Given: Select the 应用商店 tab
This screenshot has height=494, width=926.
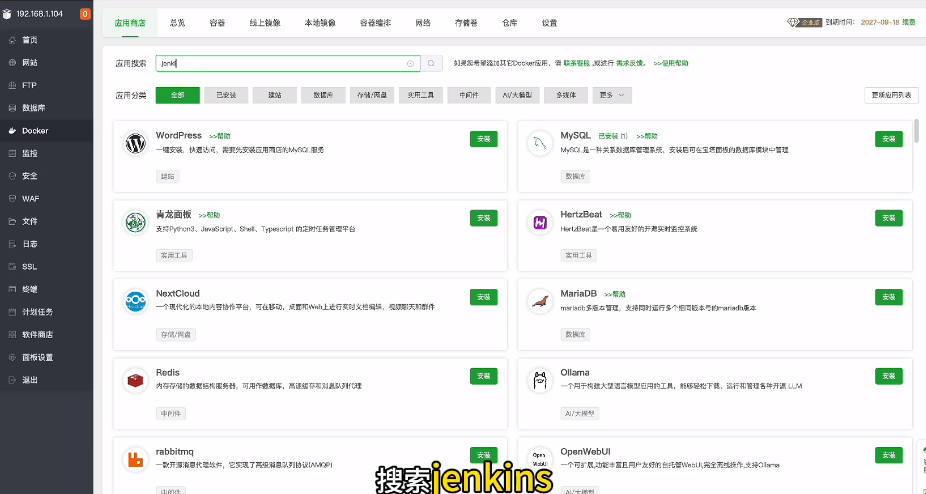Looking at the screenshot, I should point(130,23).
